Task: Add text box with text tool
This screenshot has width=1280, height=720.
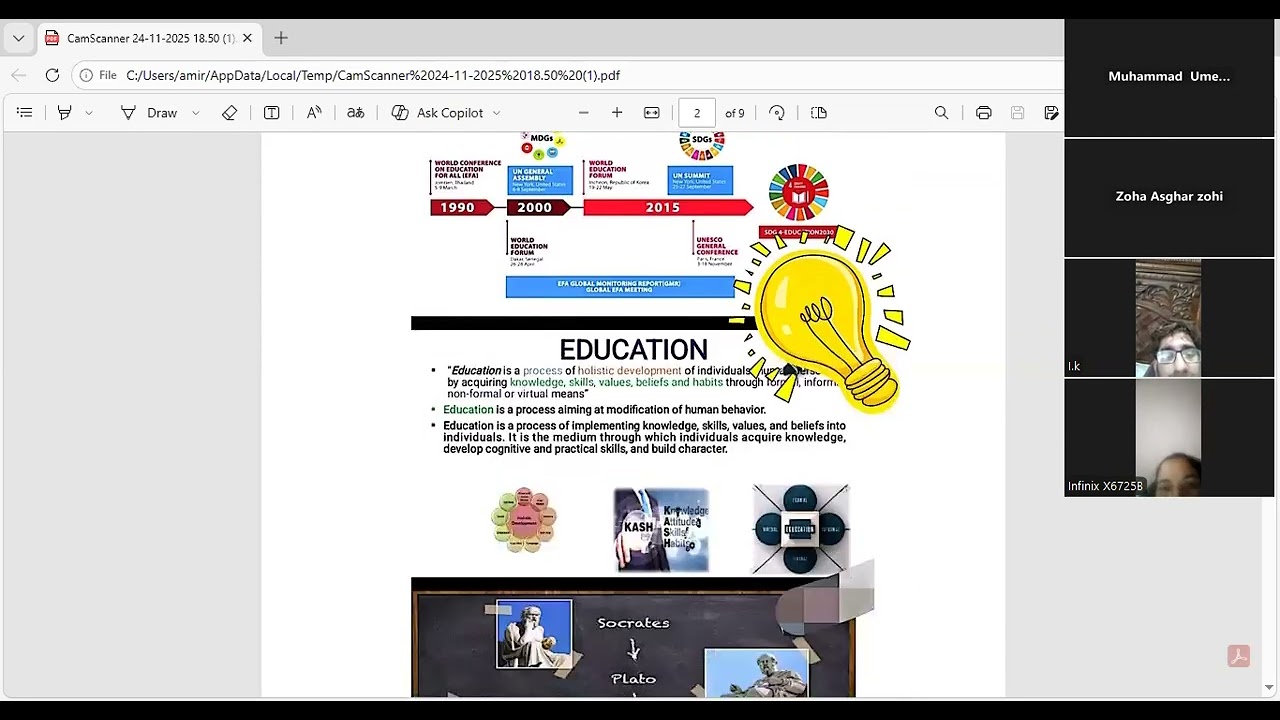Action: (x=271, y=113)
